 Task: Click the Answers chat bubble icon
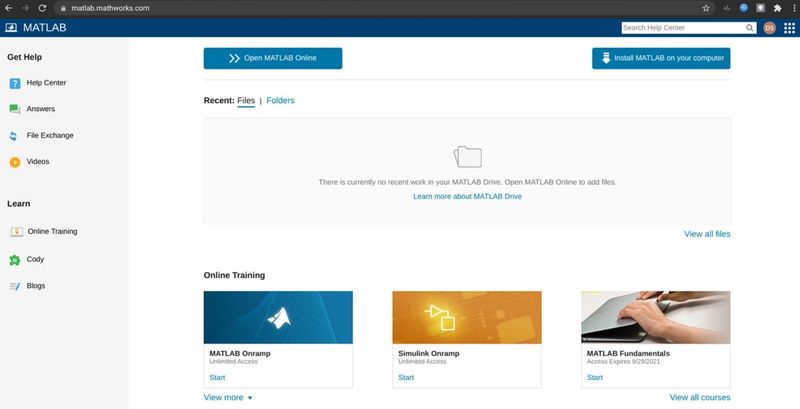(15, 109)
